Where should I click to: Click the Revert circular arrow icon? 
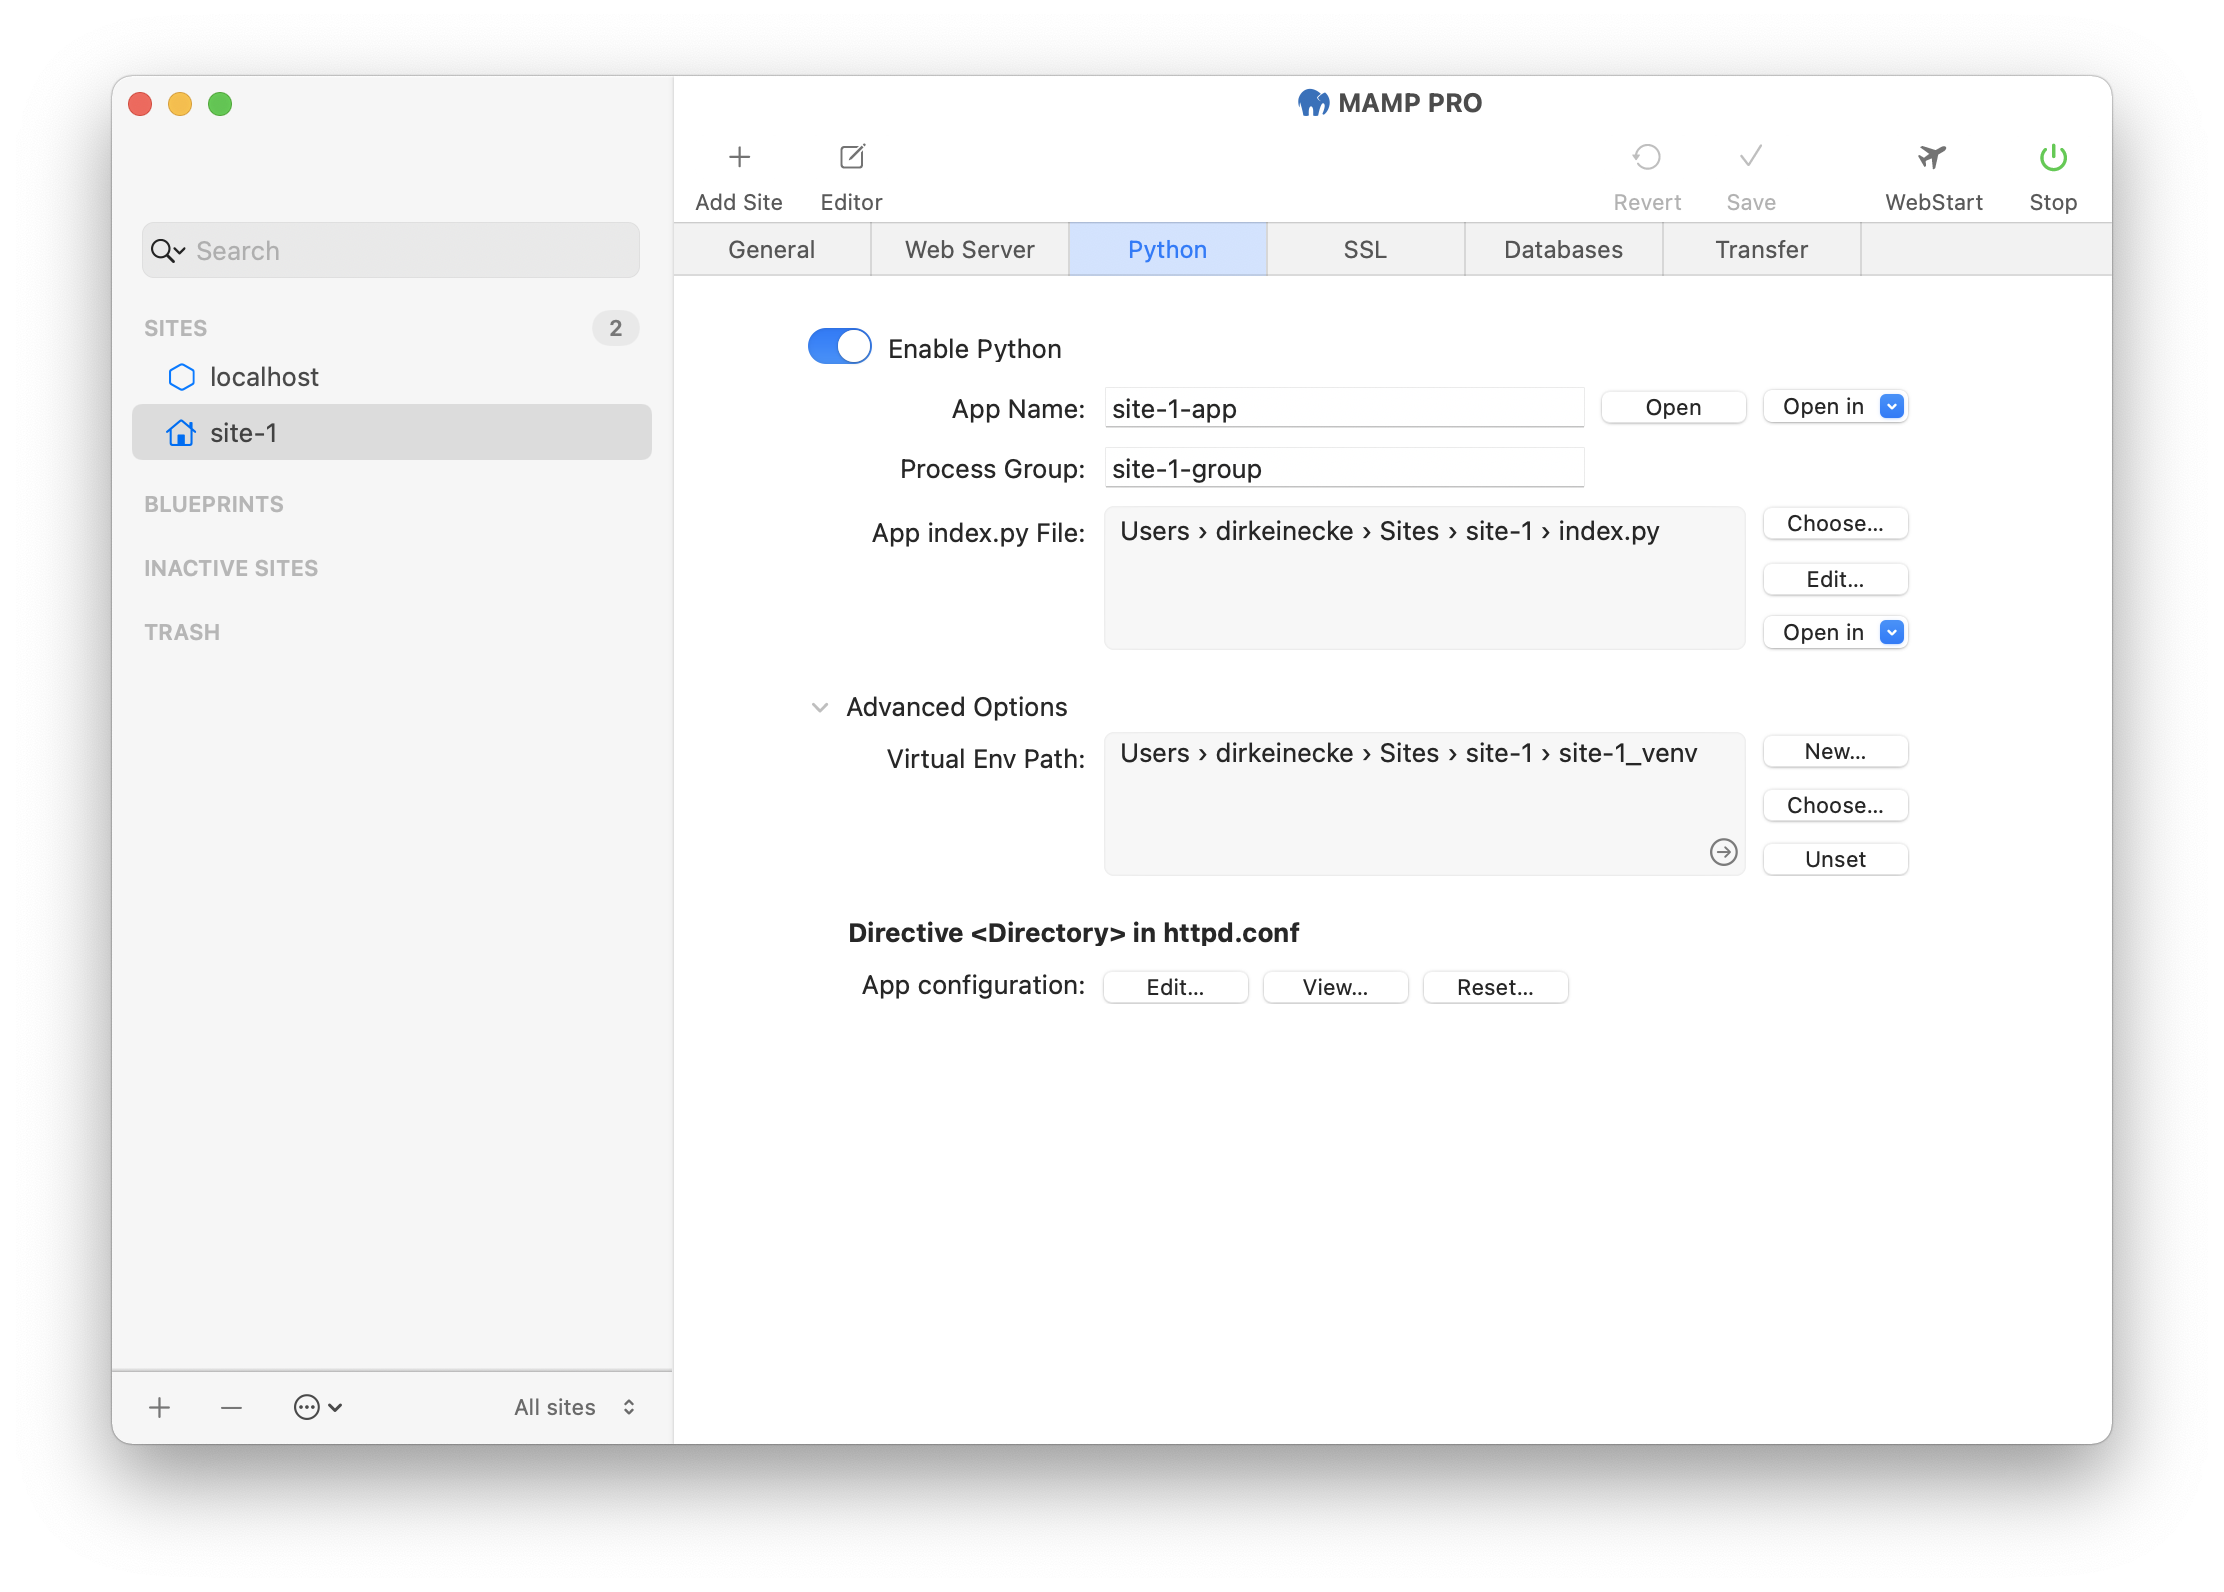pyautogui.click(x=1647, y=157)
